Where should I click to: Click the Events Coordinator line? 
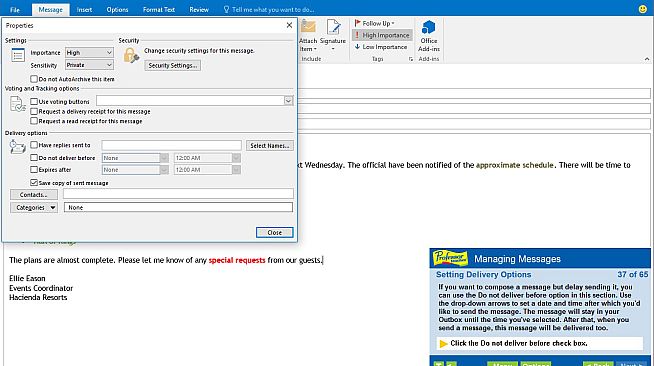(41, 288)
